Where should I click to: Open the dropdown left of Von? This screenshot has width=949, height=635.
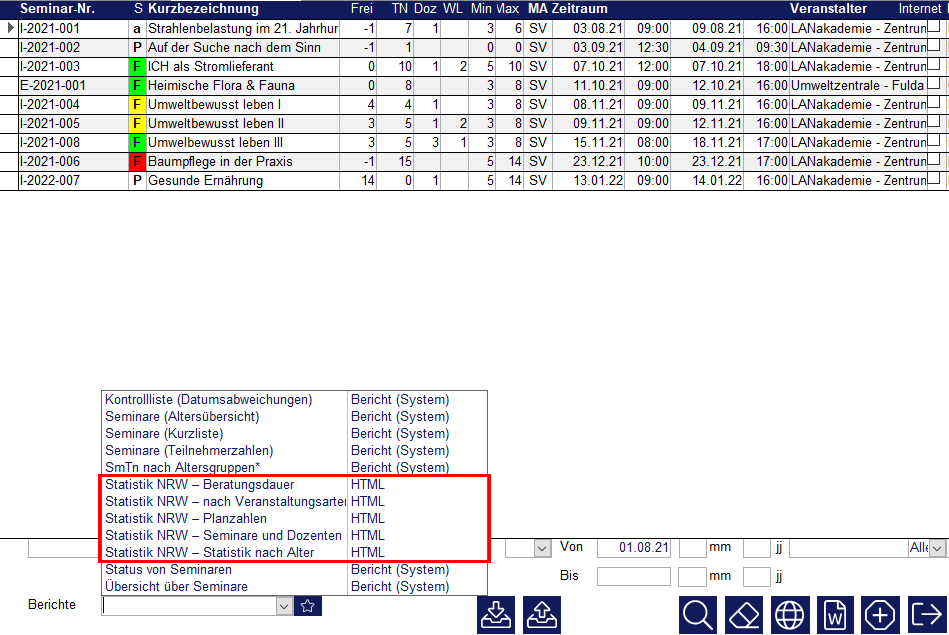coord(543,548)
